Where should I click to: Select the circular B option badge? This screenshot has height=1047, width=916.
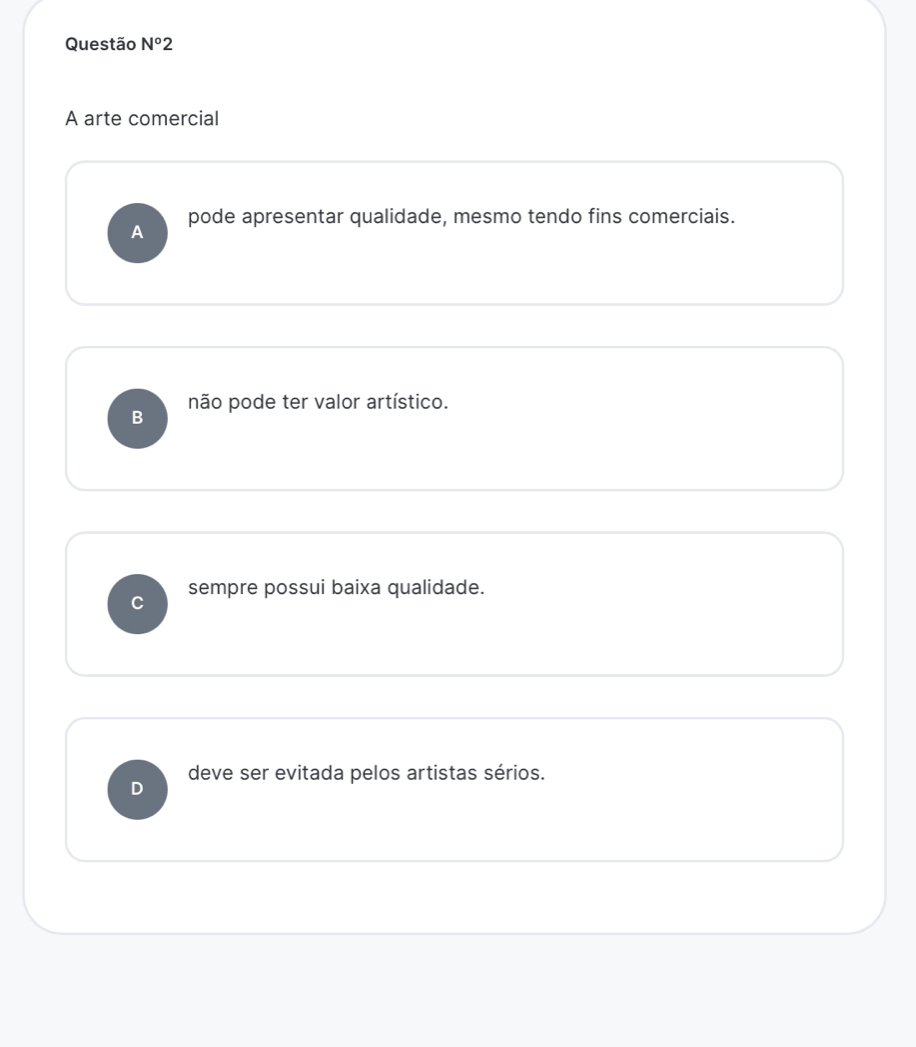click(137, 418)
